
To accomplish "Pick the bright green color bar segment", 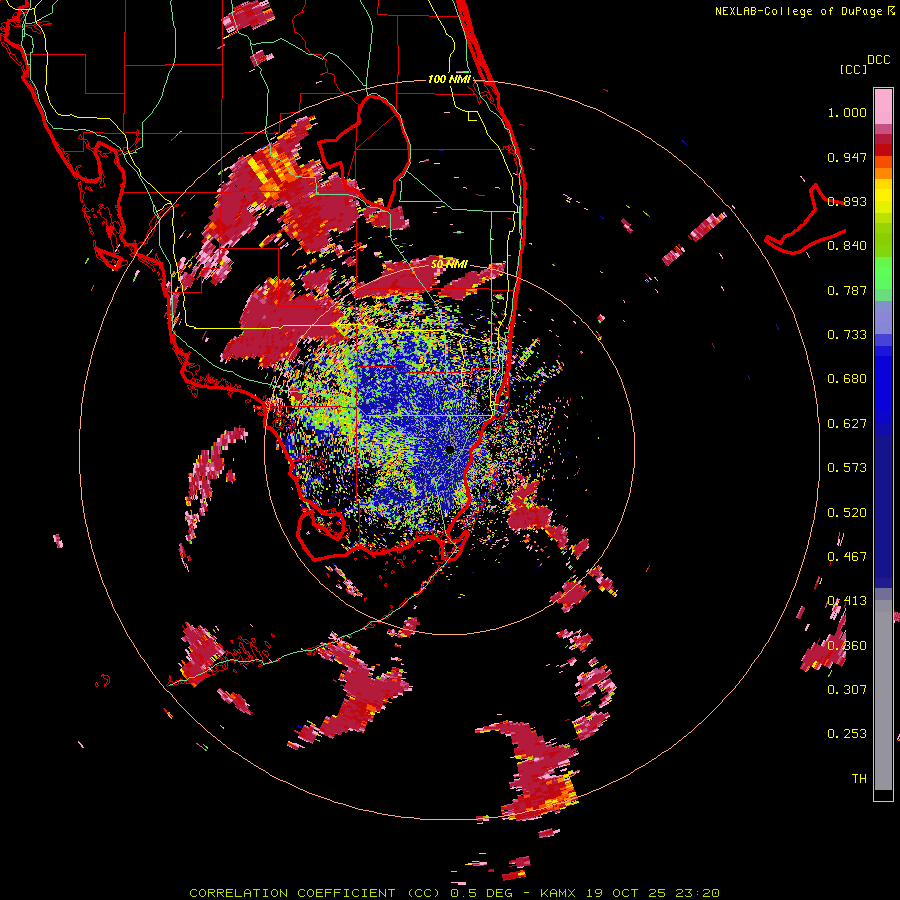I will pyautogui.click(x=883, y=273).
